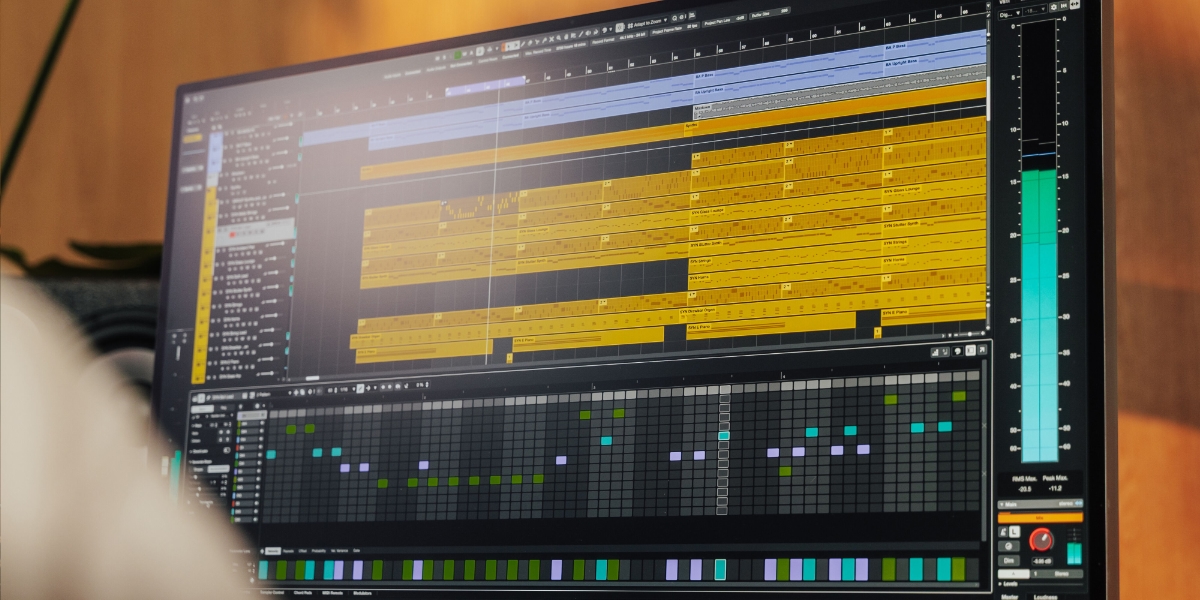Open the -18 dropdown above the meter
This screenshot has height=600, width=1200.
point(1035,10)
